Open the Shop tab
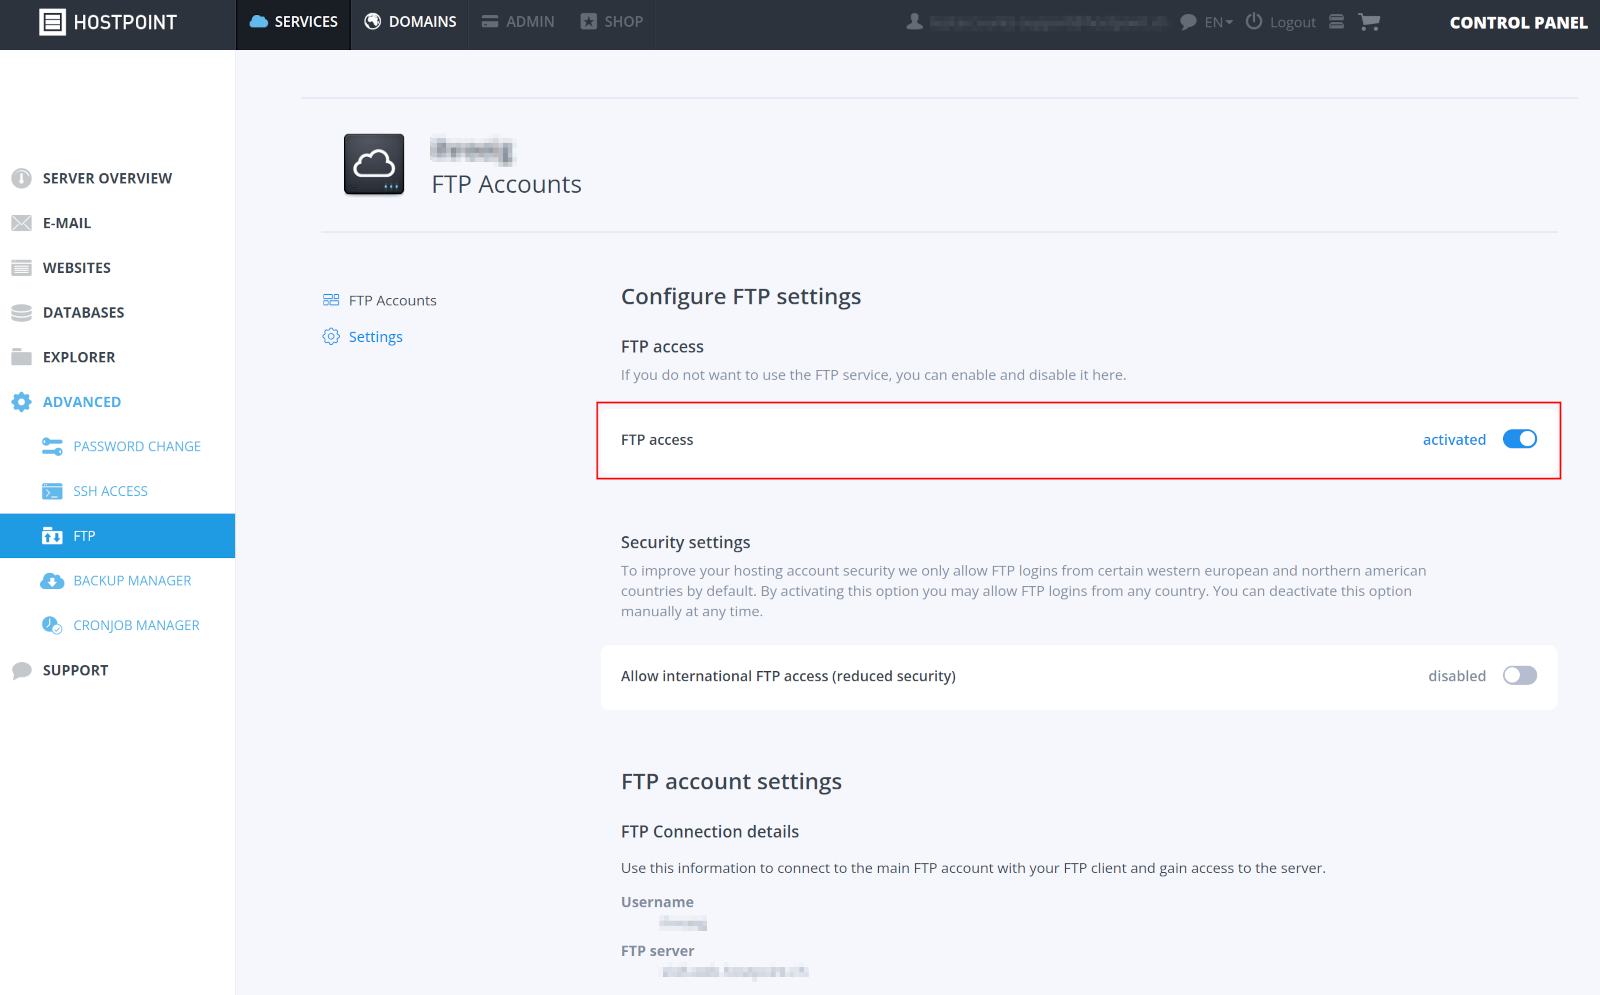This screenshot has height=995, width=1600. click(612, 22)
